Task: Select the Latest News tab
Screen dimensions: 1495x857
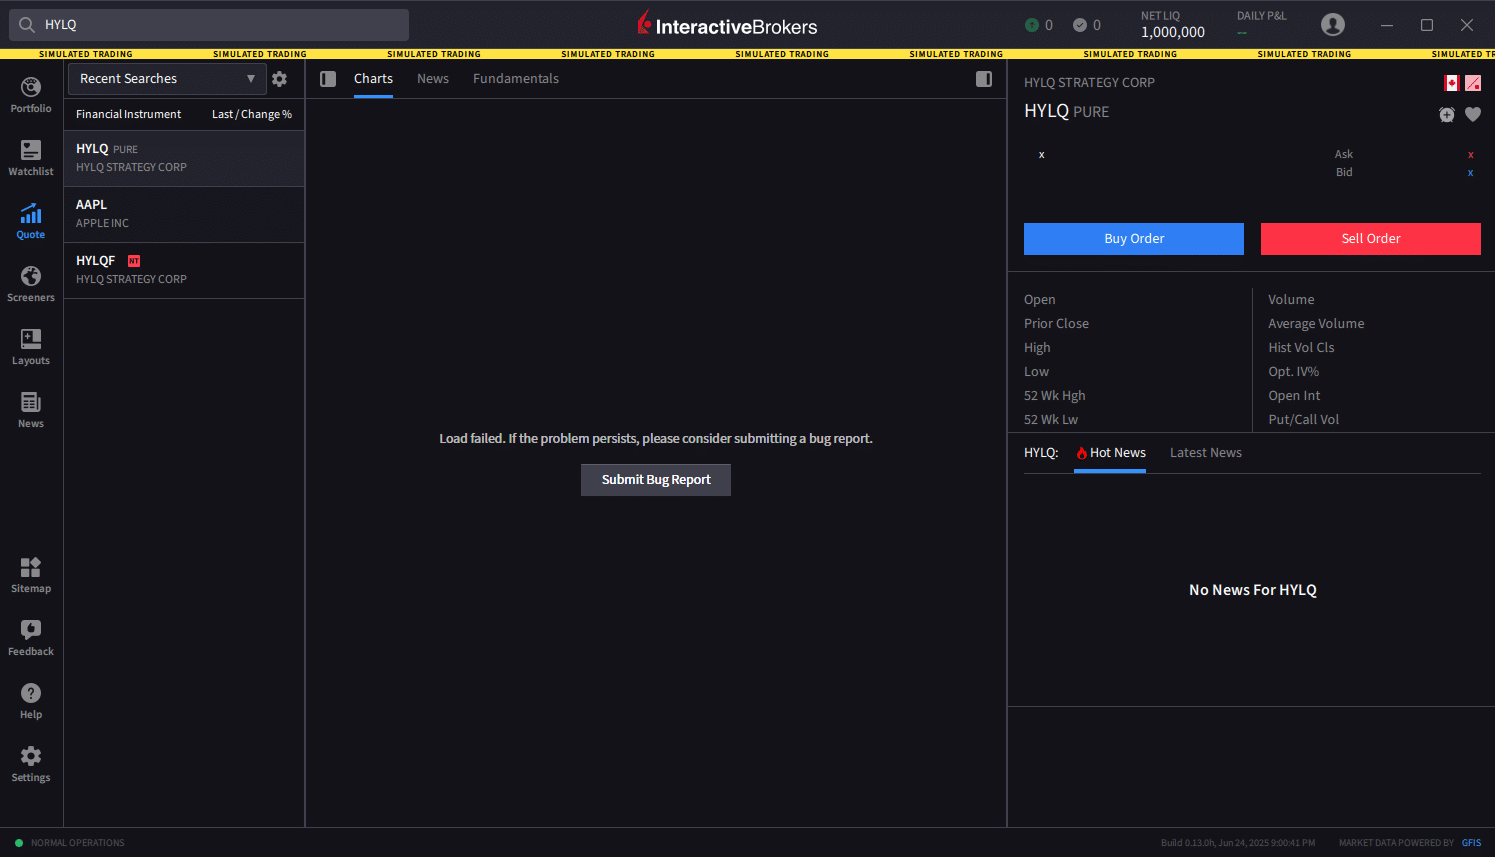Action: coord(1206,453)
